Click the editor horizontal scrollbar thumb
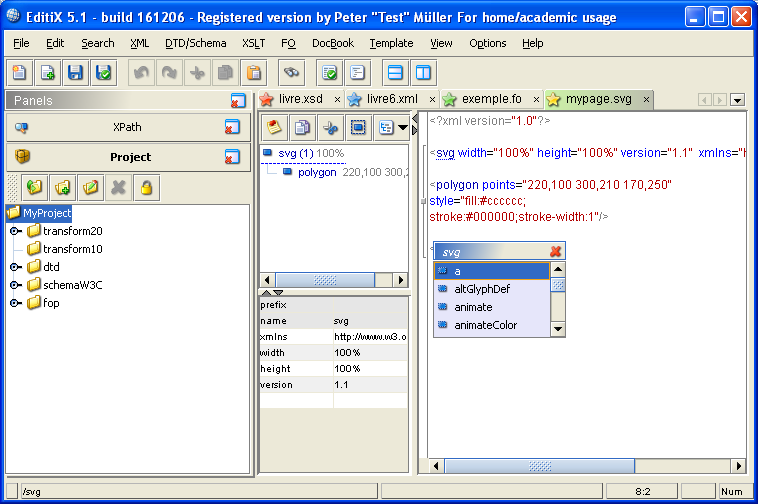Image resolution: width=758 pixels, height=504 pixels. (x=539, y=466)
